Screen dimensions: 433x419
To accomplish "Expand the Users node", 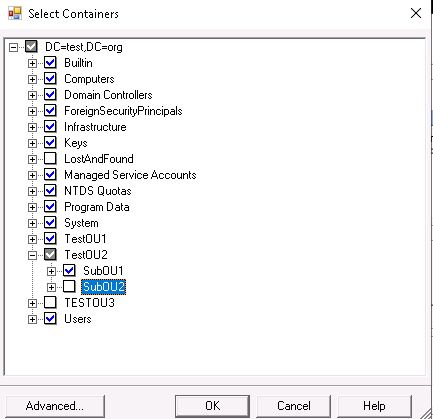I will click(x=32, y=319).
